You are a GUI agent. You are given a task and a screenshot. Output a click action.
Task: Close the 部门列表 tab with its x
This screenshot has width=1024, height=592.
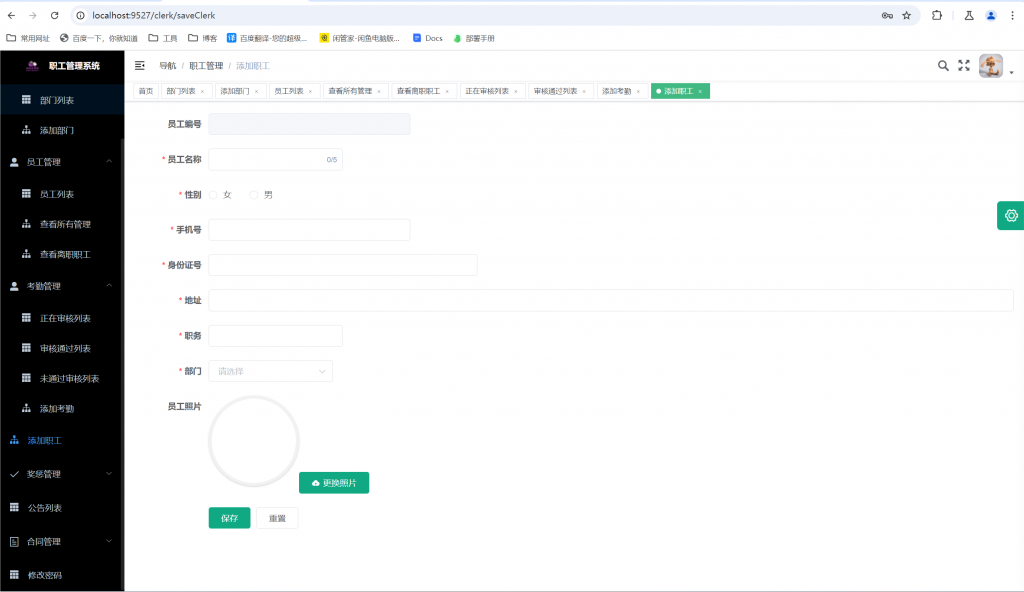(202, 91)
